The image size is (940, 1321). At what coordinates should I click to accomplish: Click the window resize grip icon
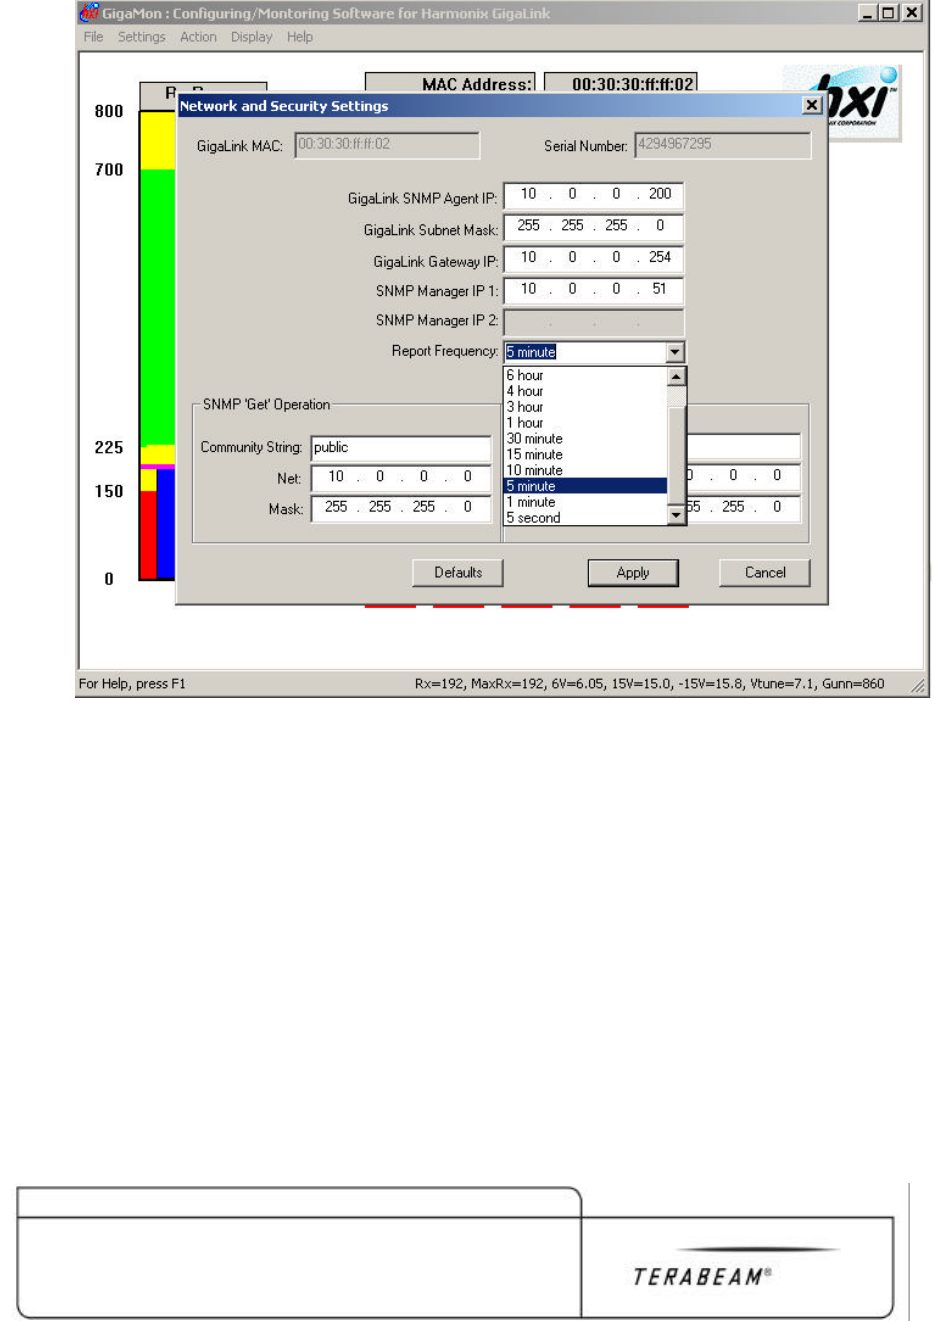coord(917,685)
